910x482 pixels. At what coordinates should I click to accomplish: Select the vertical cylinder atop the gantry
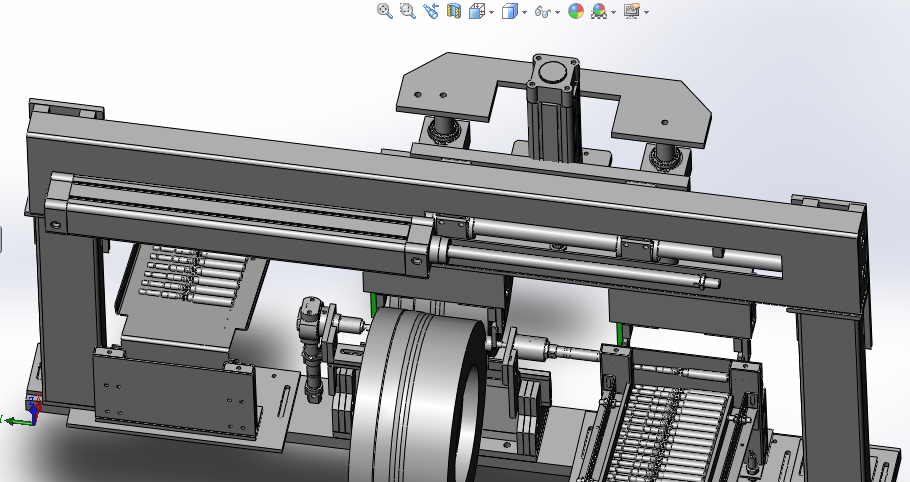click(x=553, y=107)
